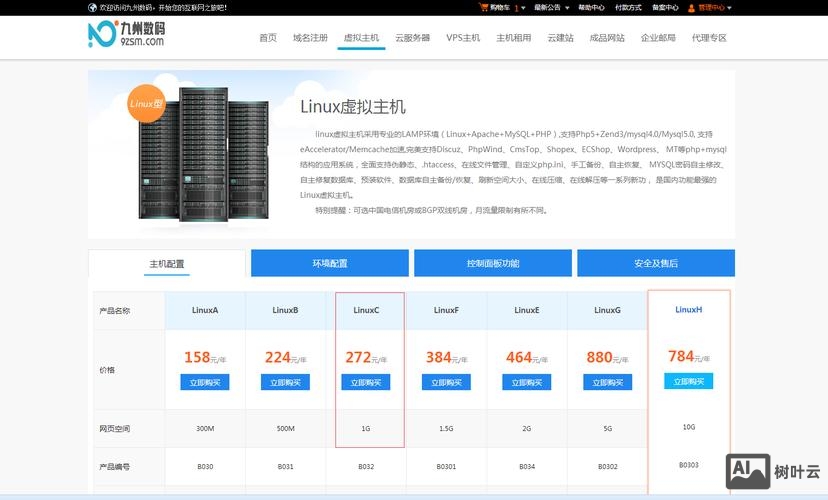Click the 500M web space cell

(285, 429)
